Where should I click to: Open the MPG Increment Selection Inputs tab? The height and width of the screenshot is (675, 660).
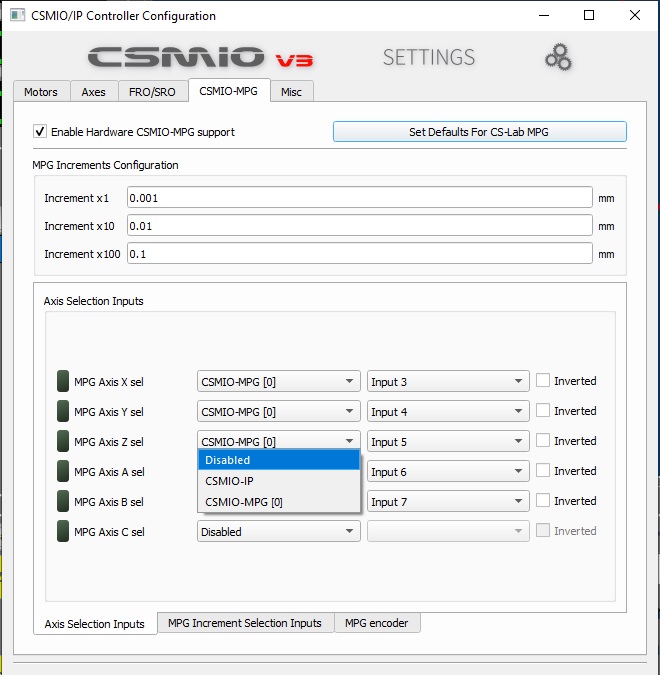(x=245, y=623)
